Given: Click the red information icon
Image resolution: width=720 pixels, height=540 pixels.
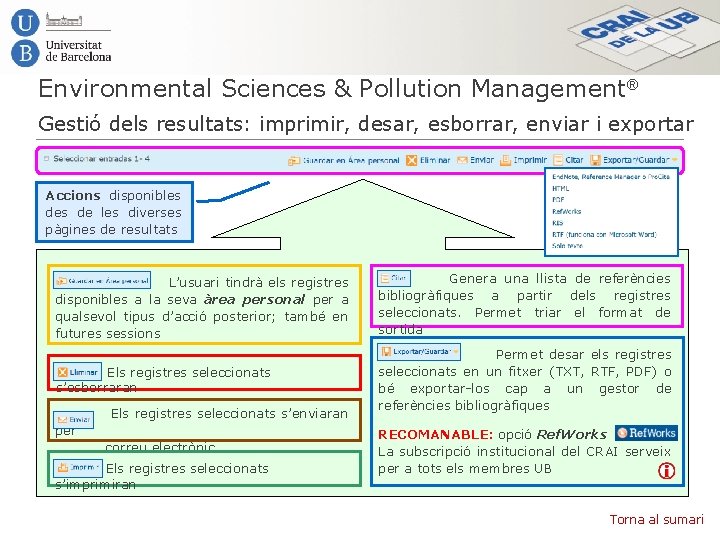Looking at the screenshot, I should pyautogui.click(x=666, y=470).
